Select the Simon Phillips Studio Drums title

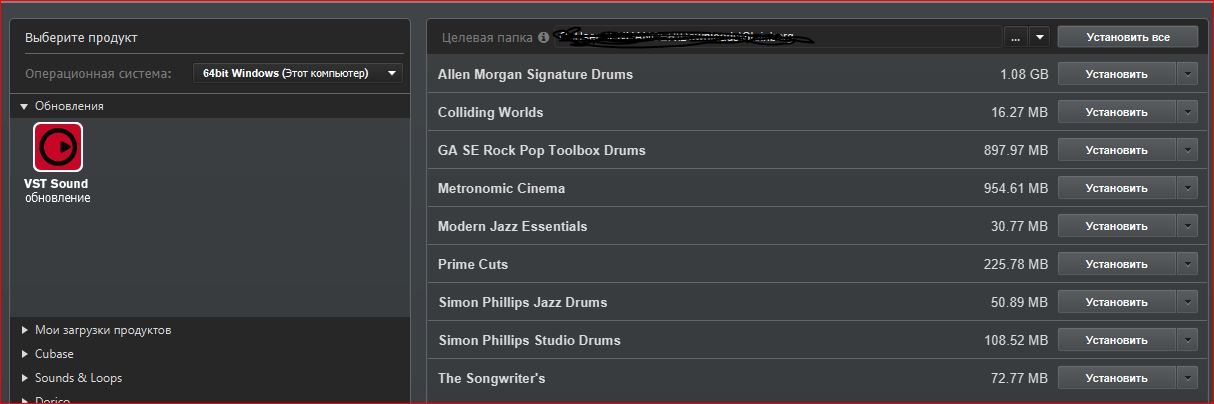(x=529, y=340)
